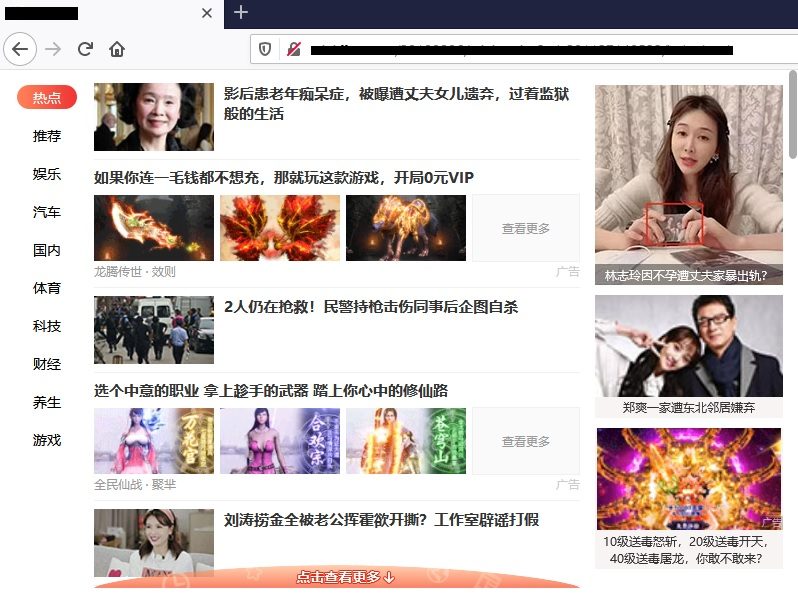Viewport: 798px width, 600px height.
Task: Click the browser forward arrow
Action: click(x=53, y=49)
